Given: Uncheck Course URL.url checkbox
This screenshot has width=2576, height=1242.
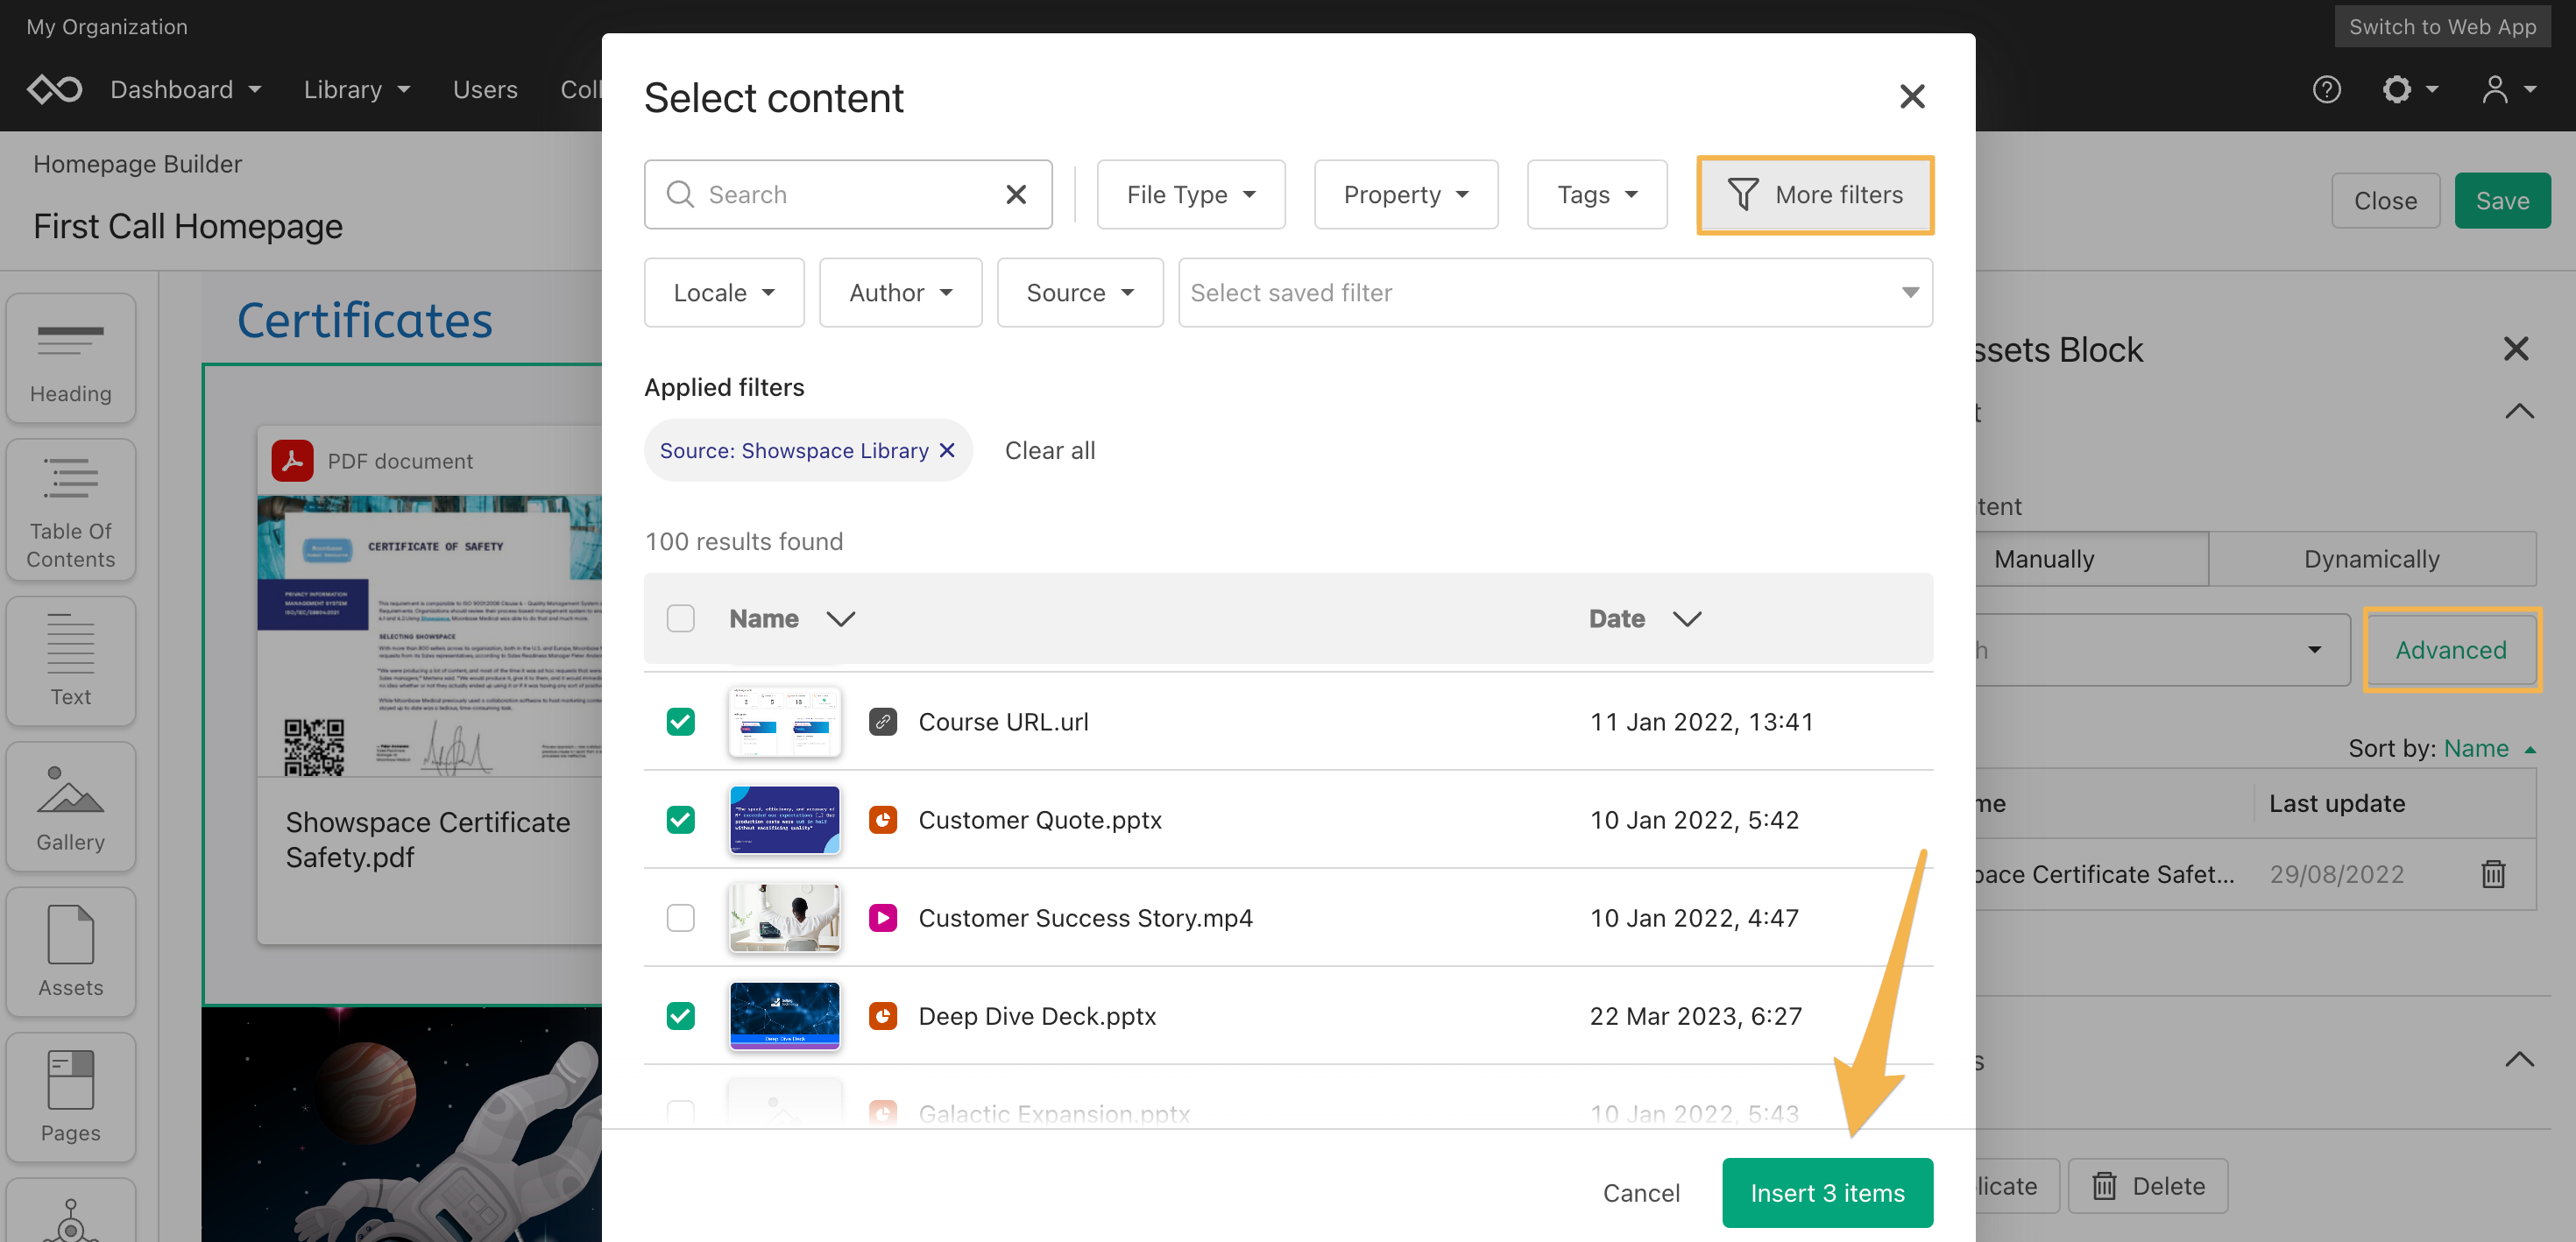Looking at the screenshot, I should point(680,721).
